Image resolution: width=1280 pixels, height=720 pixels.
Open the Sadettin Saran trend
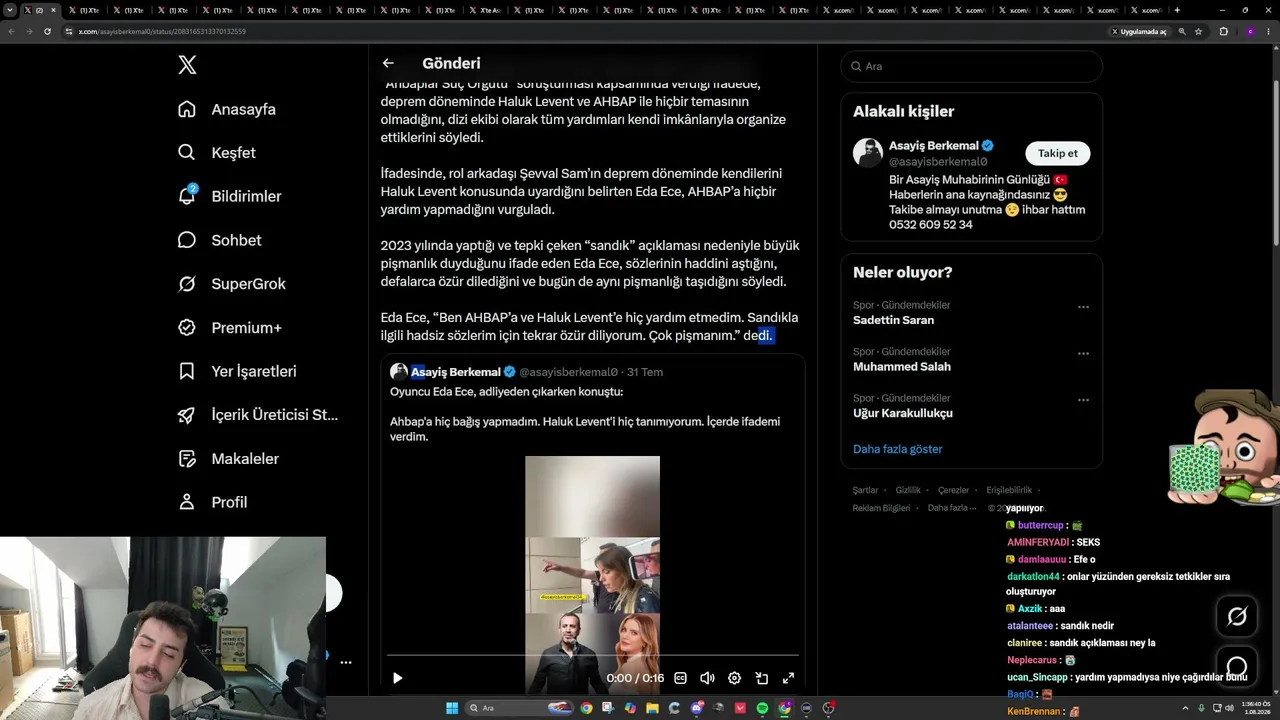coord(893,320)
